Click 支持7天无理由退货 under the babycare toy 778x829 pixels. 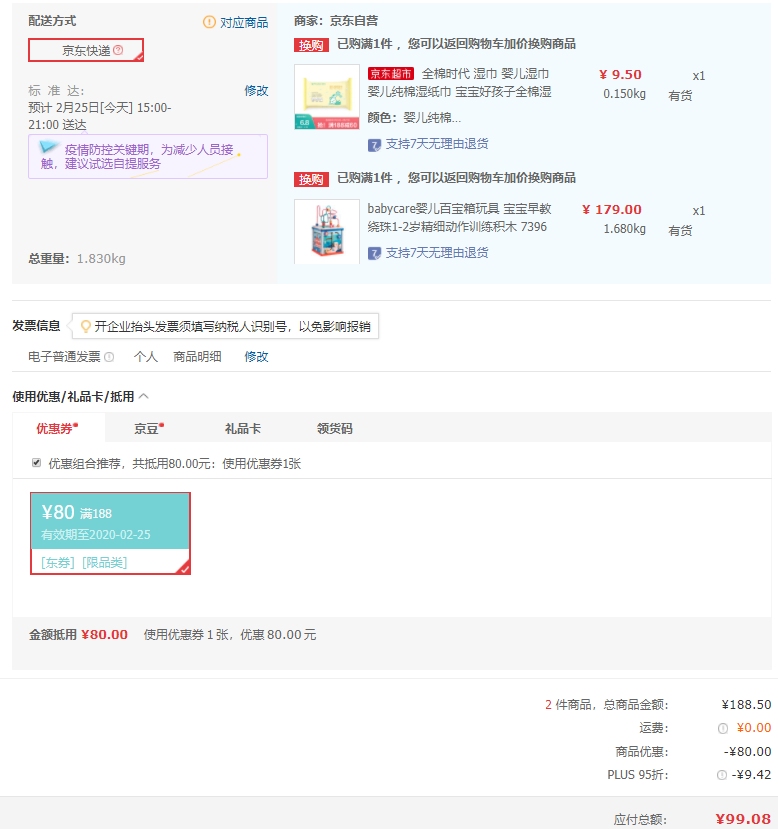point(437,253)
